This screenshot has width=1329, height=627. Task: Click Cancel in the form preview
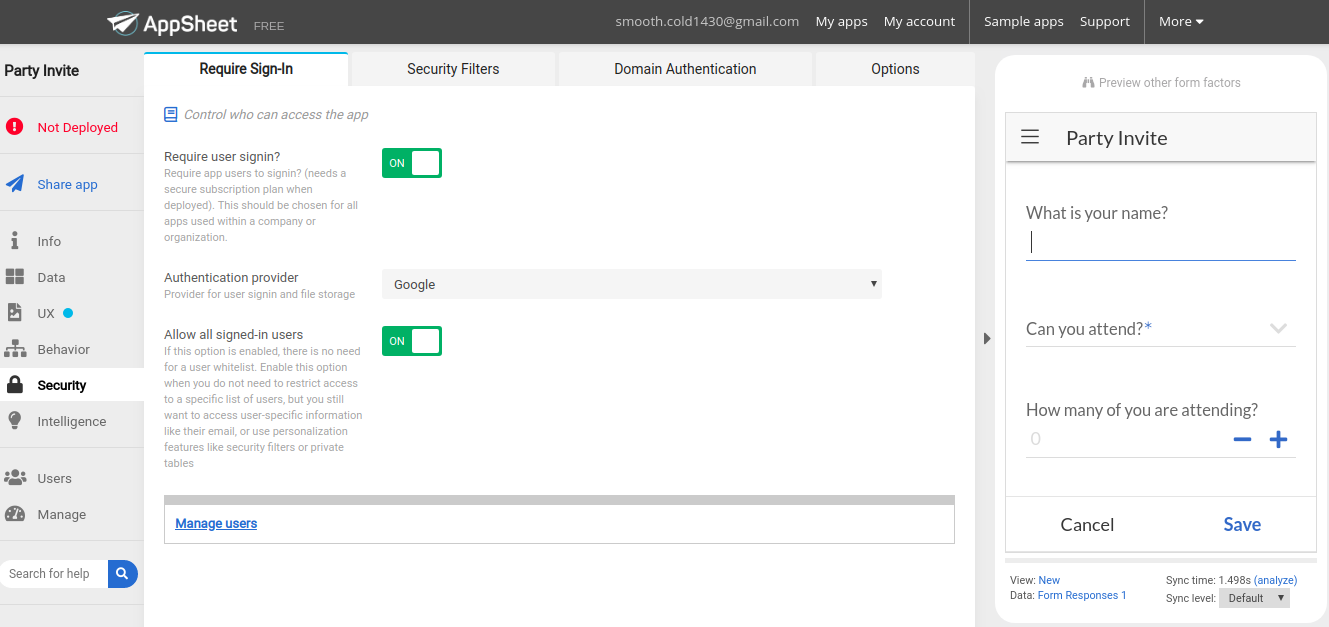[1087, 524]
